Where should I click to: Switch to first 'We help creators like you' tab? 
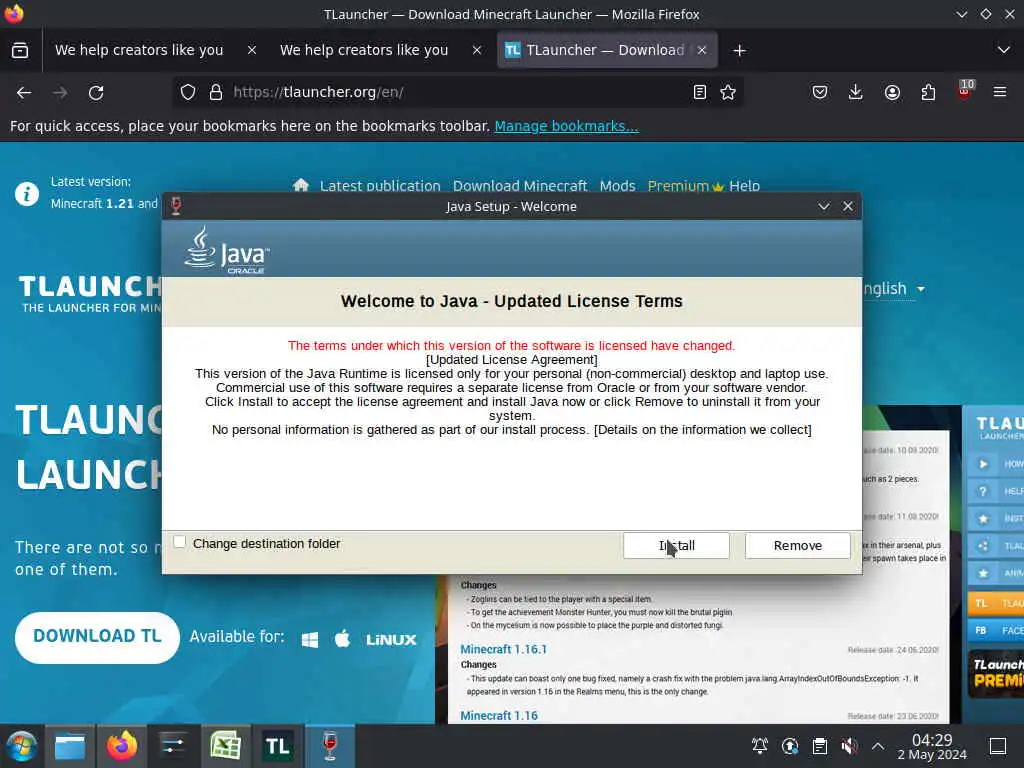point(139,50)
